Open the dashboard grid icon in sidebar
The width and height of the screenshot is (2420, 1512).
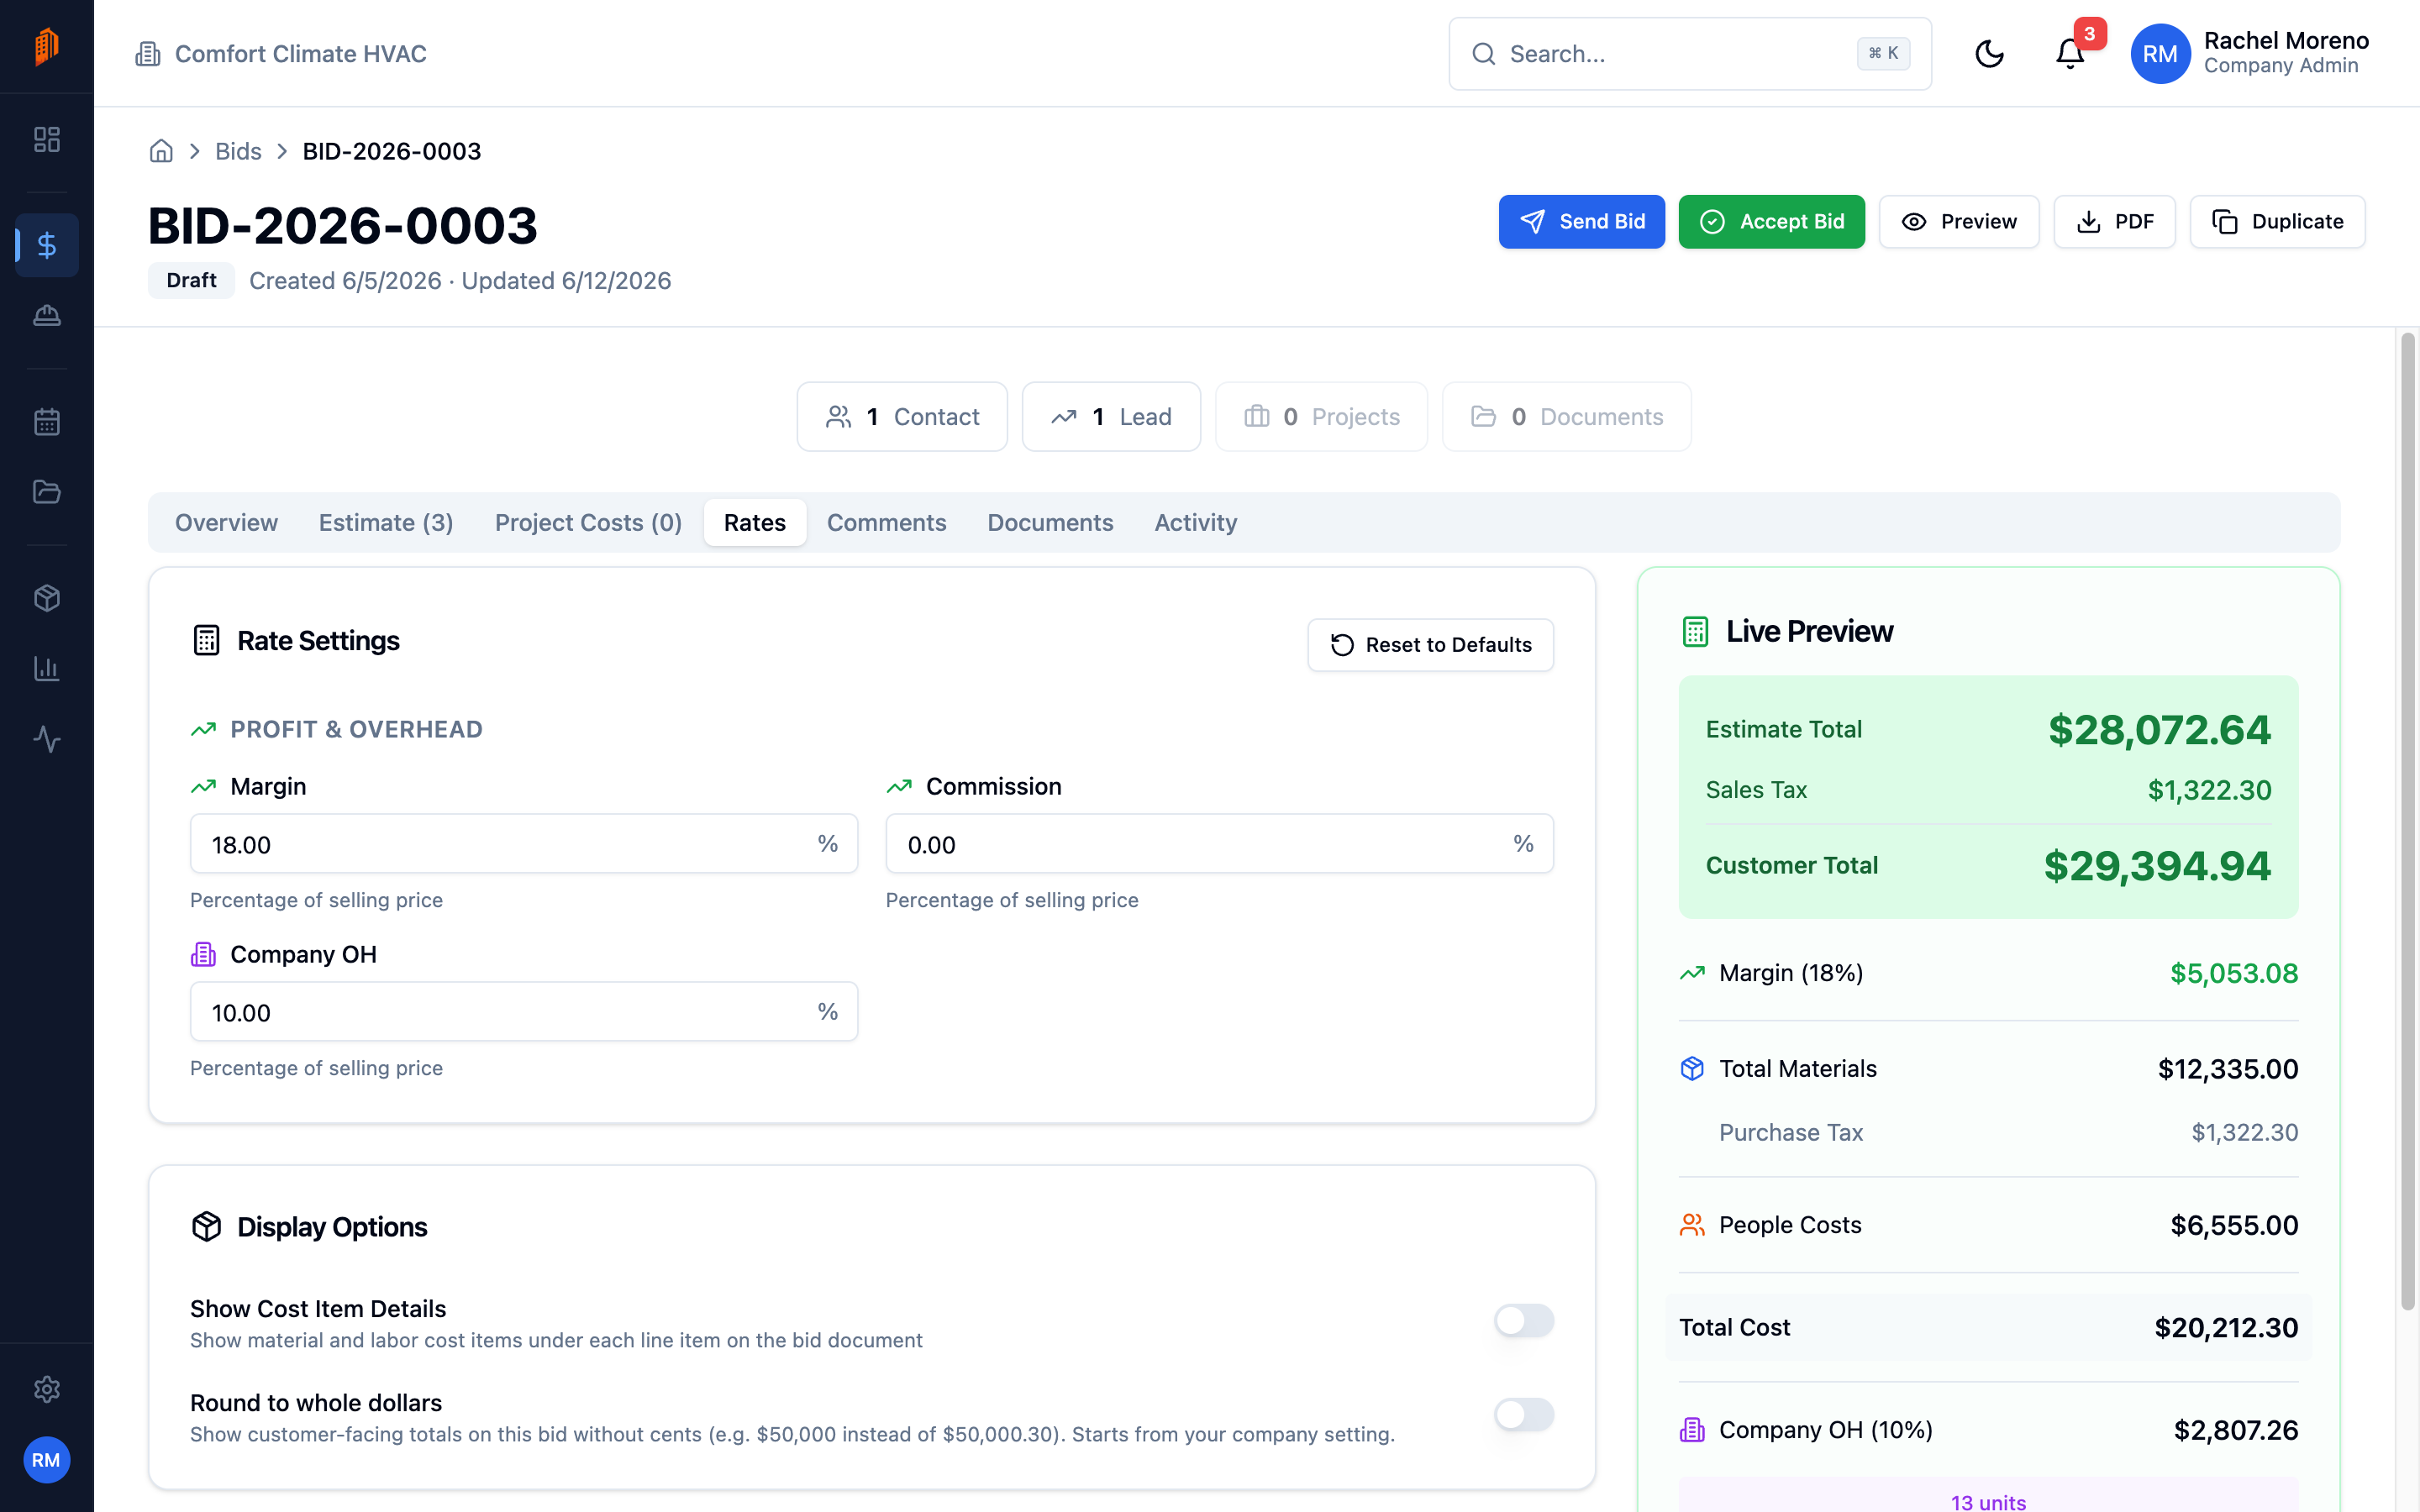coord(47,139)
